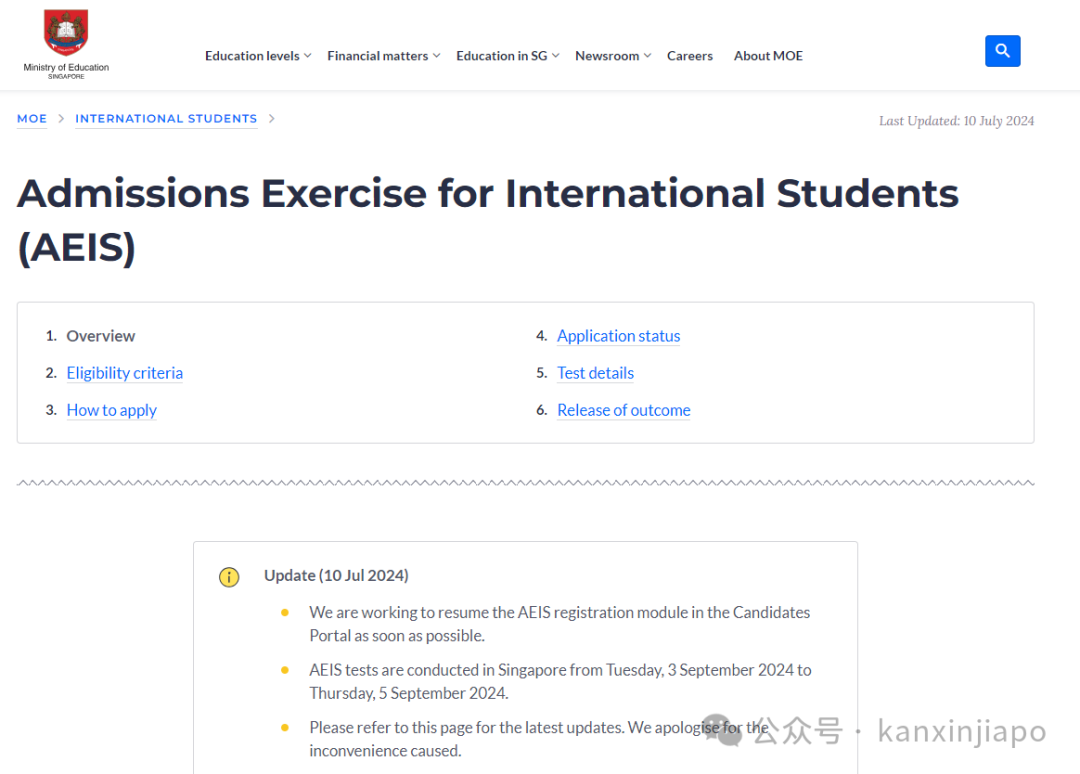
Task: Click the Update (10 Jul 2024) heading
Action: coord(336,575)
